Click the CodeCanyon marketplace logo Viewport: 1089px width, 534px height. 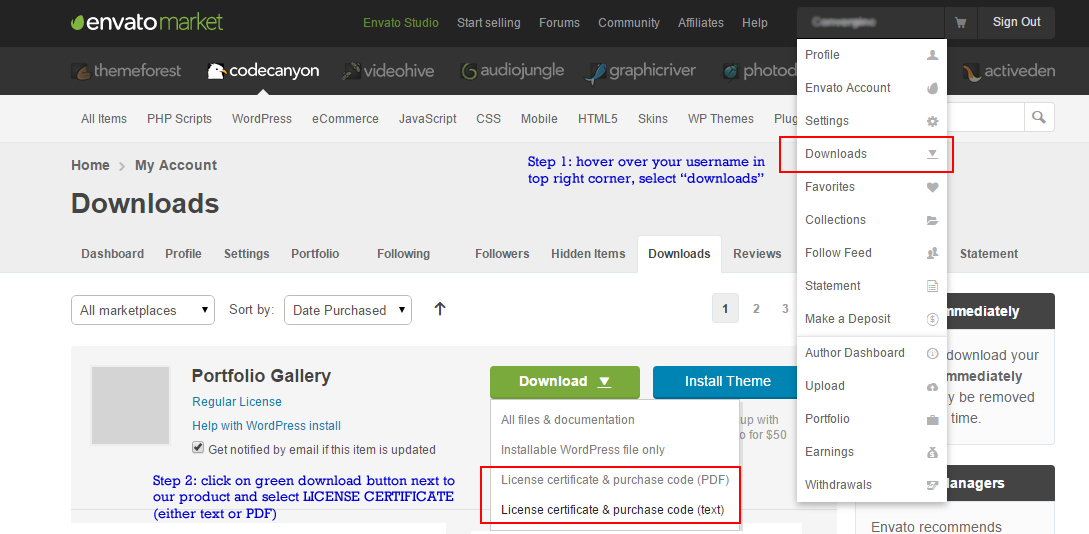(263, 71)
